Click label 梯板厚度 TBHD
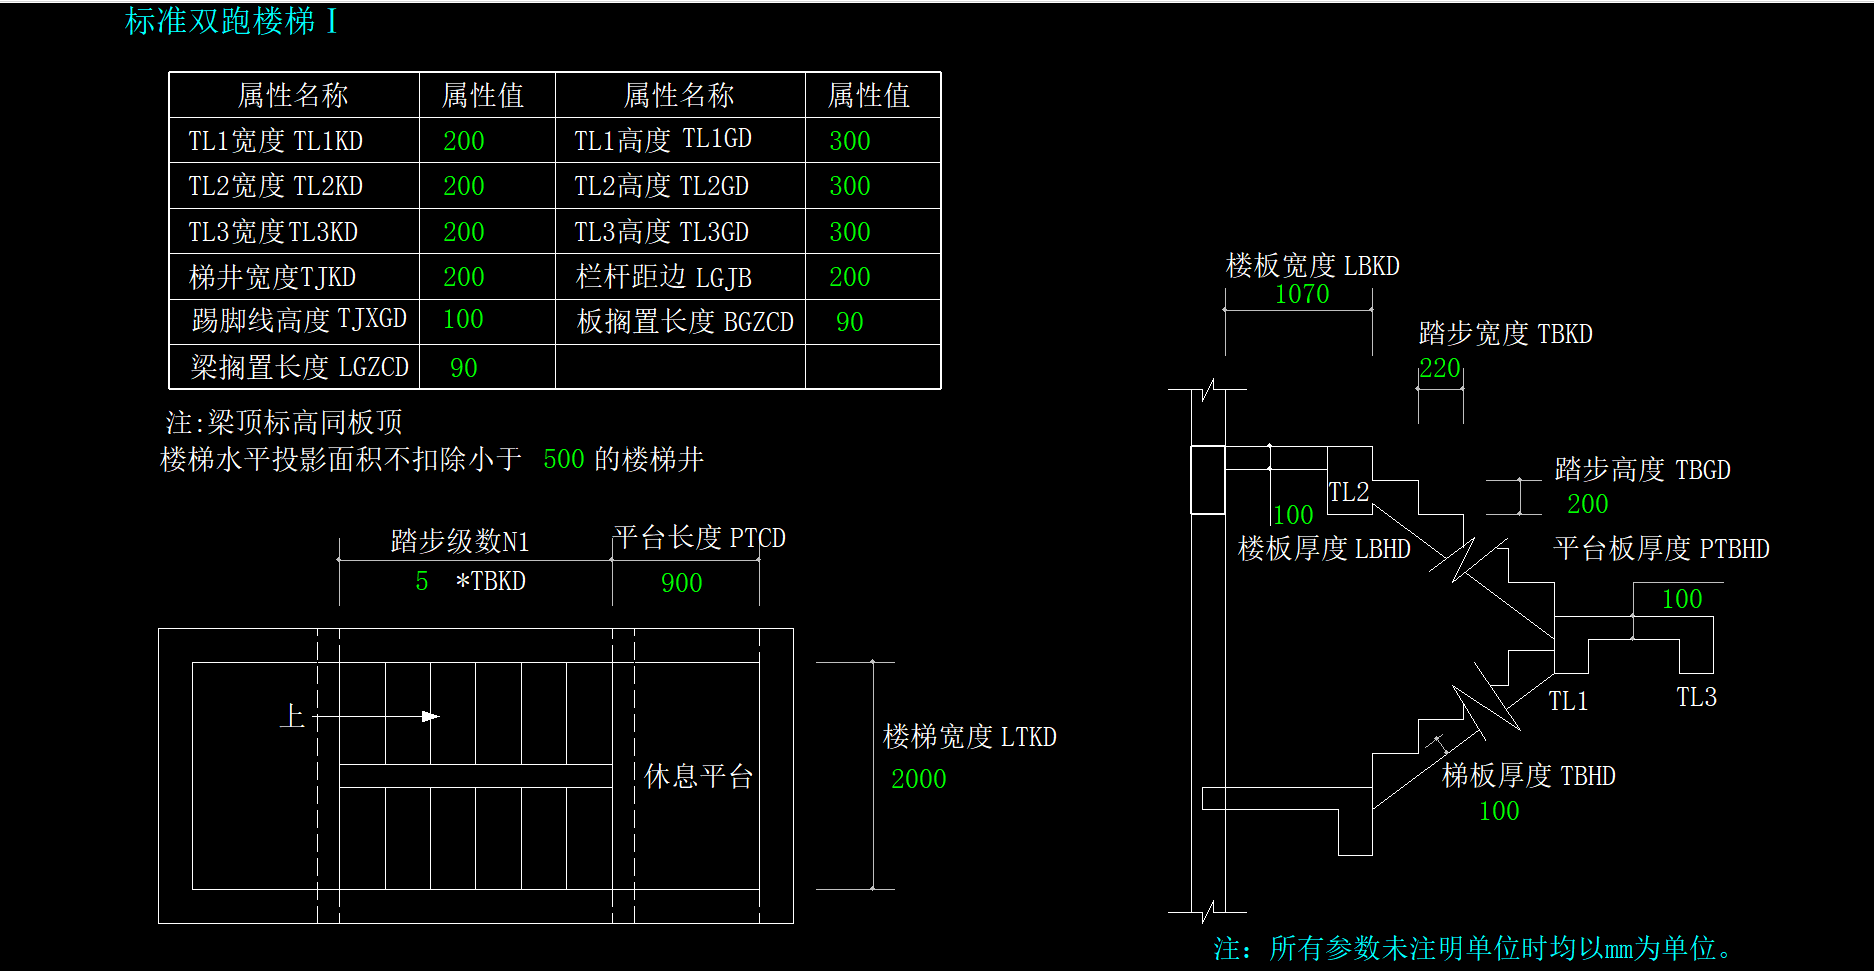The height and width of the screenshot is (971, 1874). pyautogui.click(x=1529, y=776)
